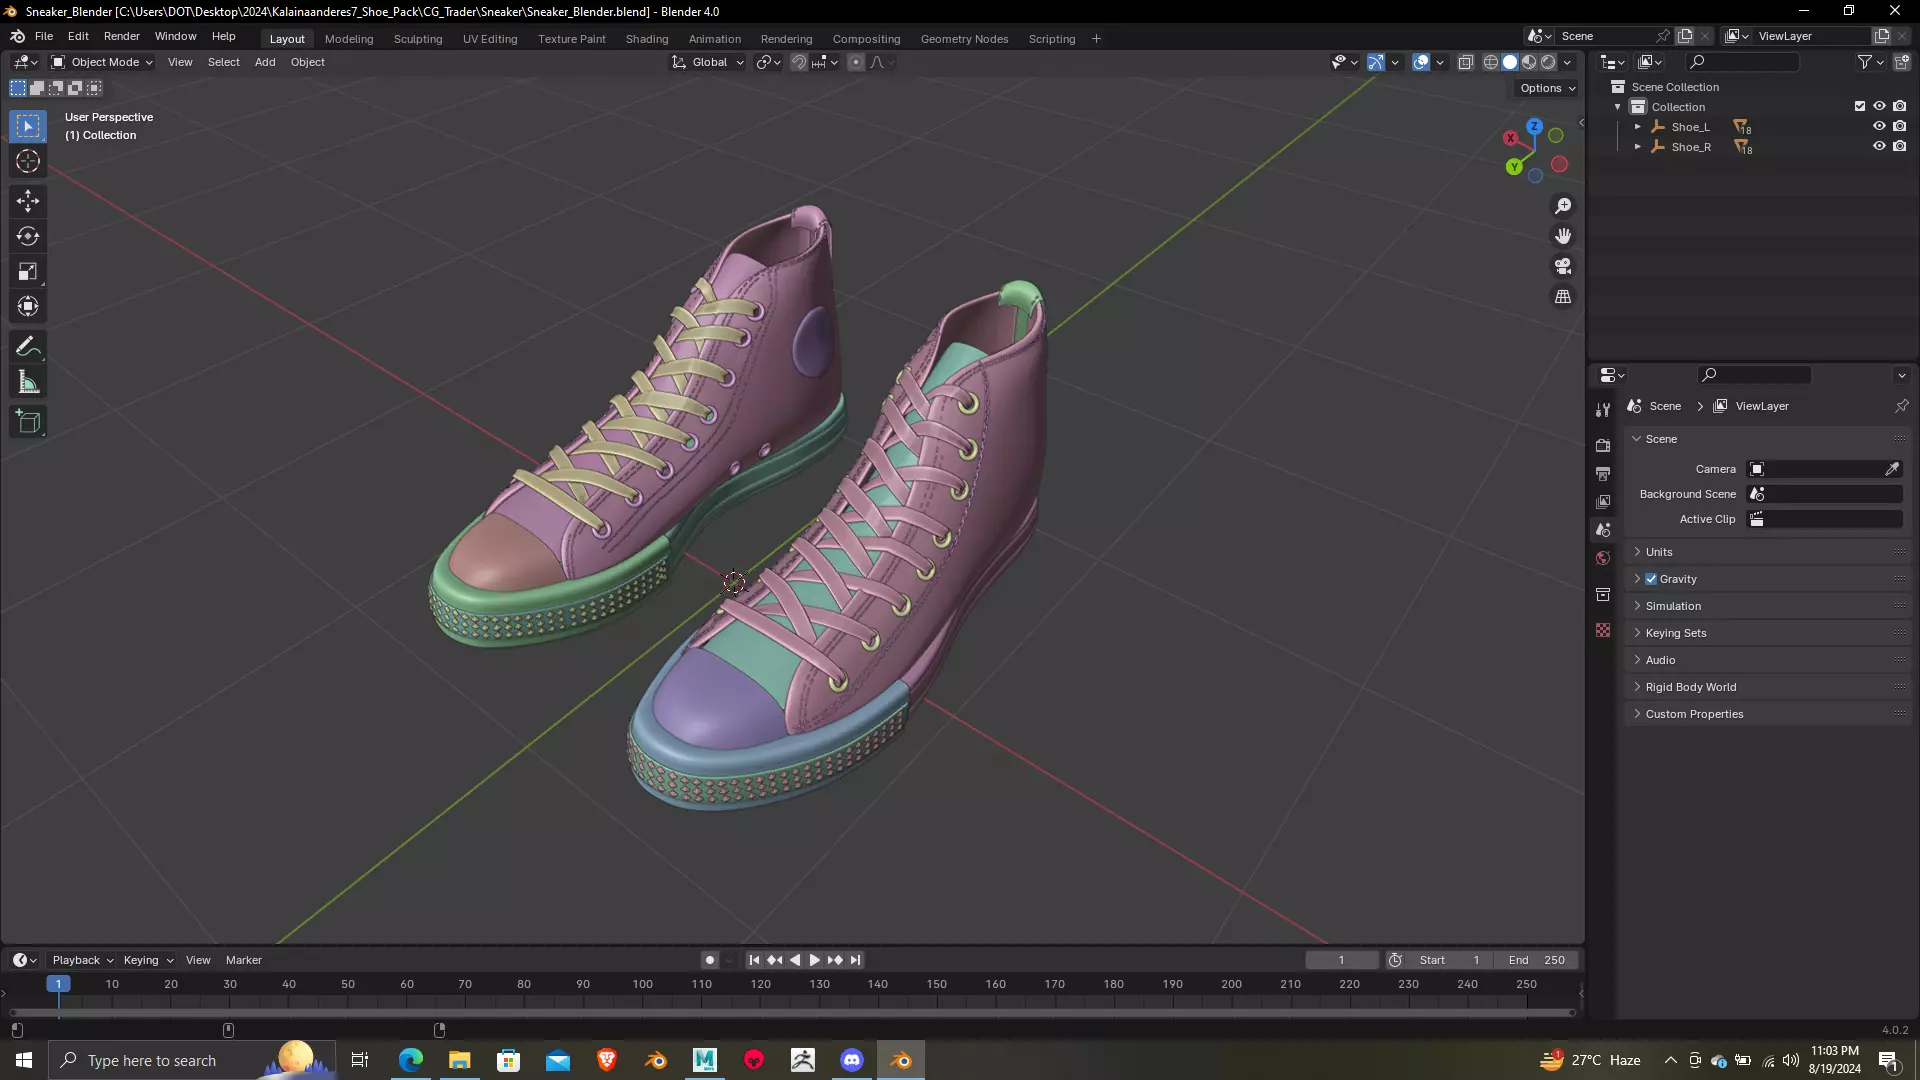Switch perspective/orthographic grid icon

[x=1563, y=297]
